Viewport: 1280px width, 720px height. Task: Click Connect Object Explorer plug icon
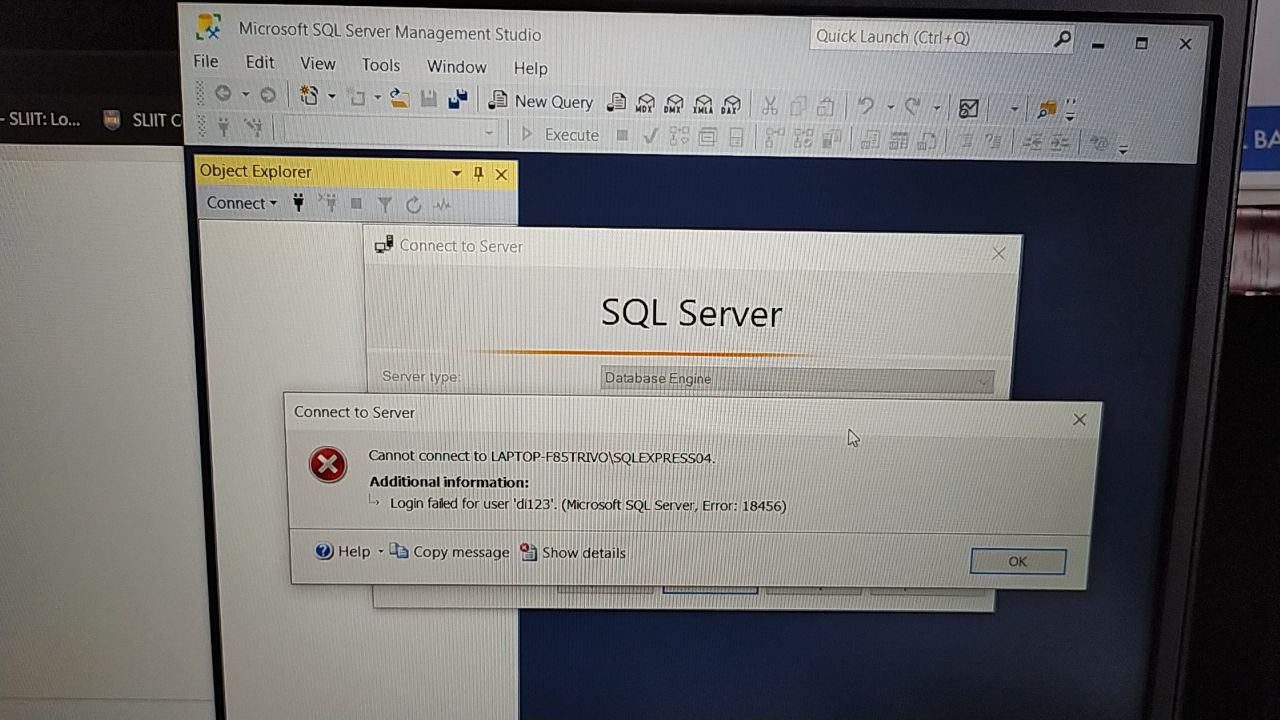point(298,203)
